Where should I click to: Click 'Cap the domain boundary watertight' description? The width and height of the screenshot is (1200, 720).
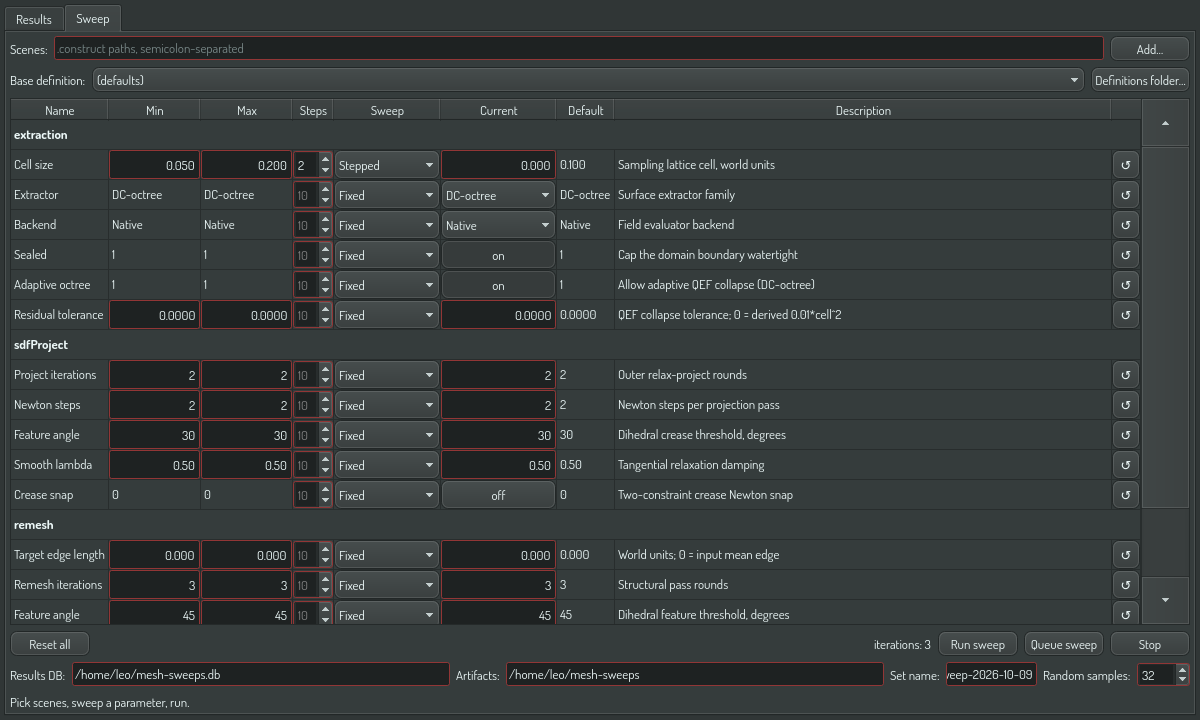[x=708, y=255]
